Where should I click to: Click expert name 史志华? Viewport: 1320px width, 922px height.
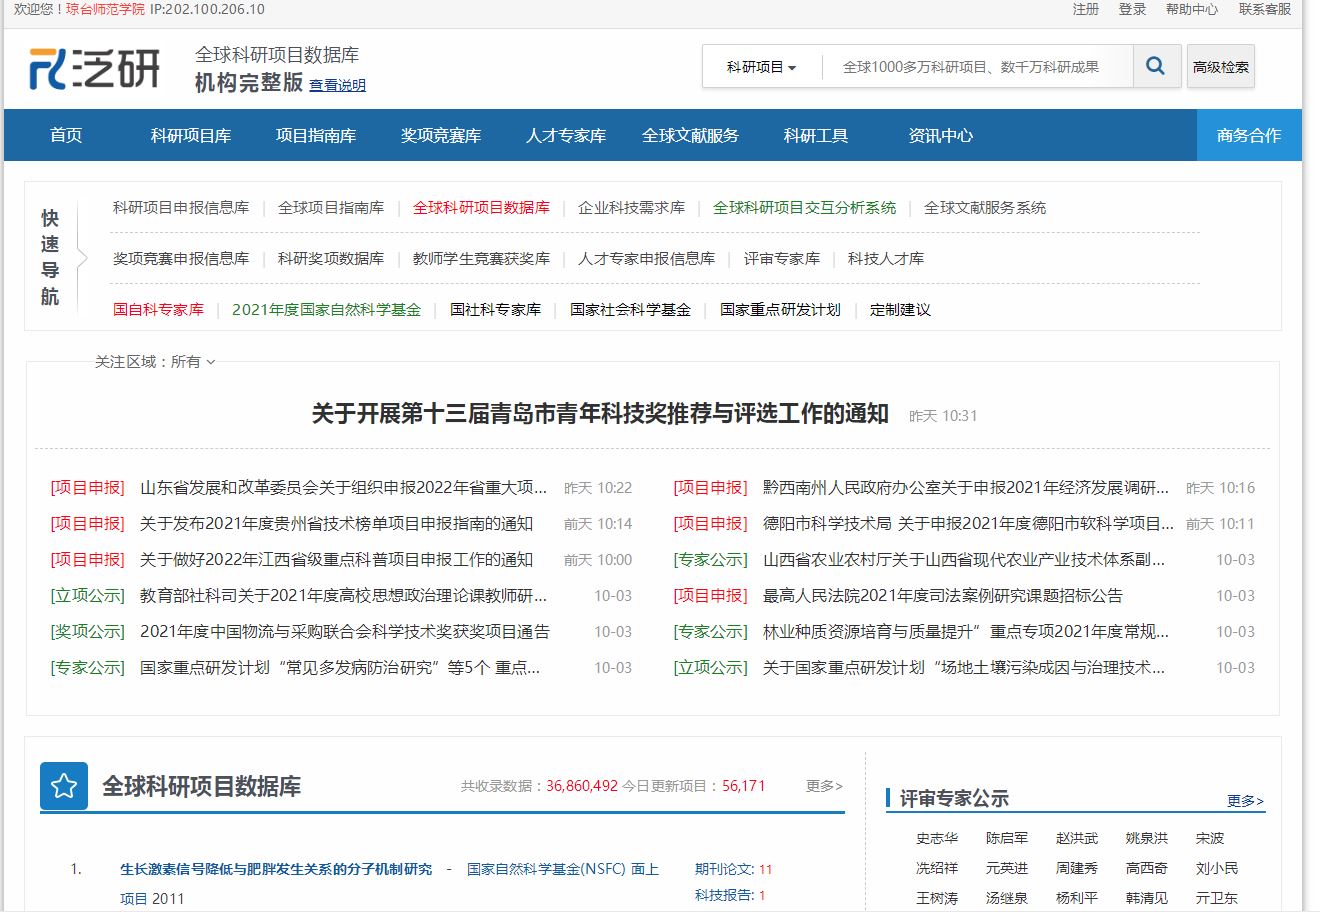point(936,839)
